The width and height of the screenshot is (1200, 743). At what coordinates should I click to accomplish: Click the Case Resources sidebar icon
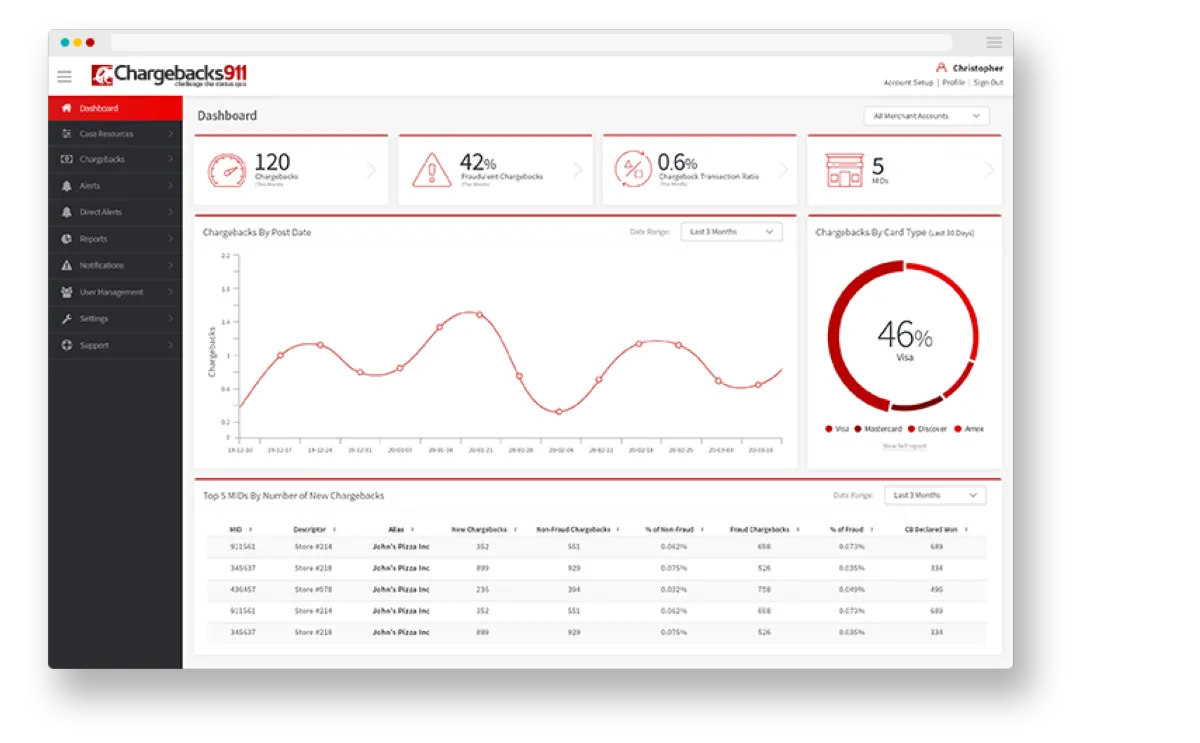(67, 134)
